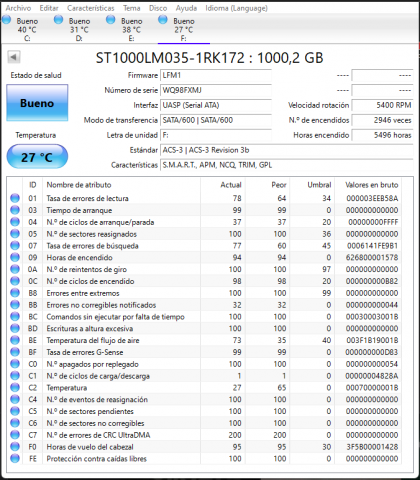Open the Idioma (Language) menu
The image size is (420, 480).
point(236,8)
